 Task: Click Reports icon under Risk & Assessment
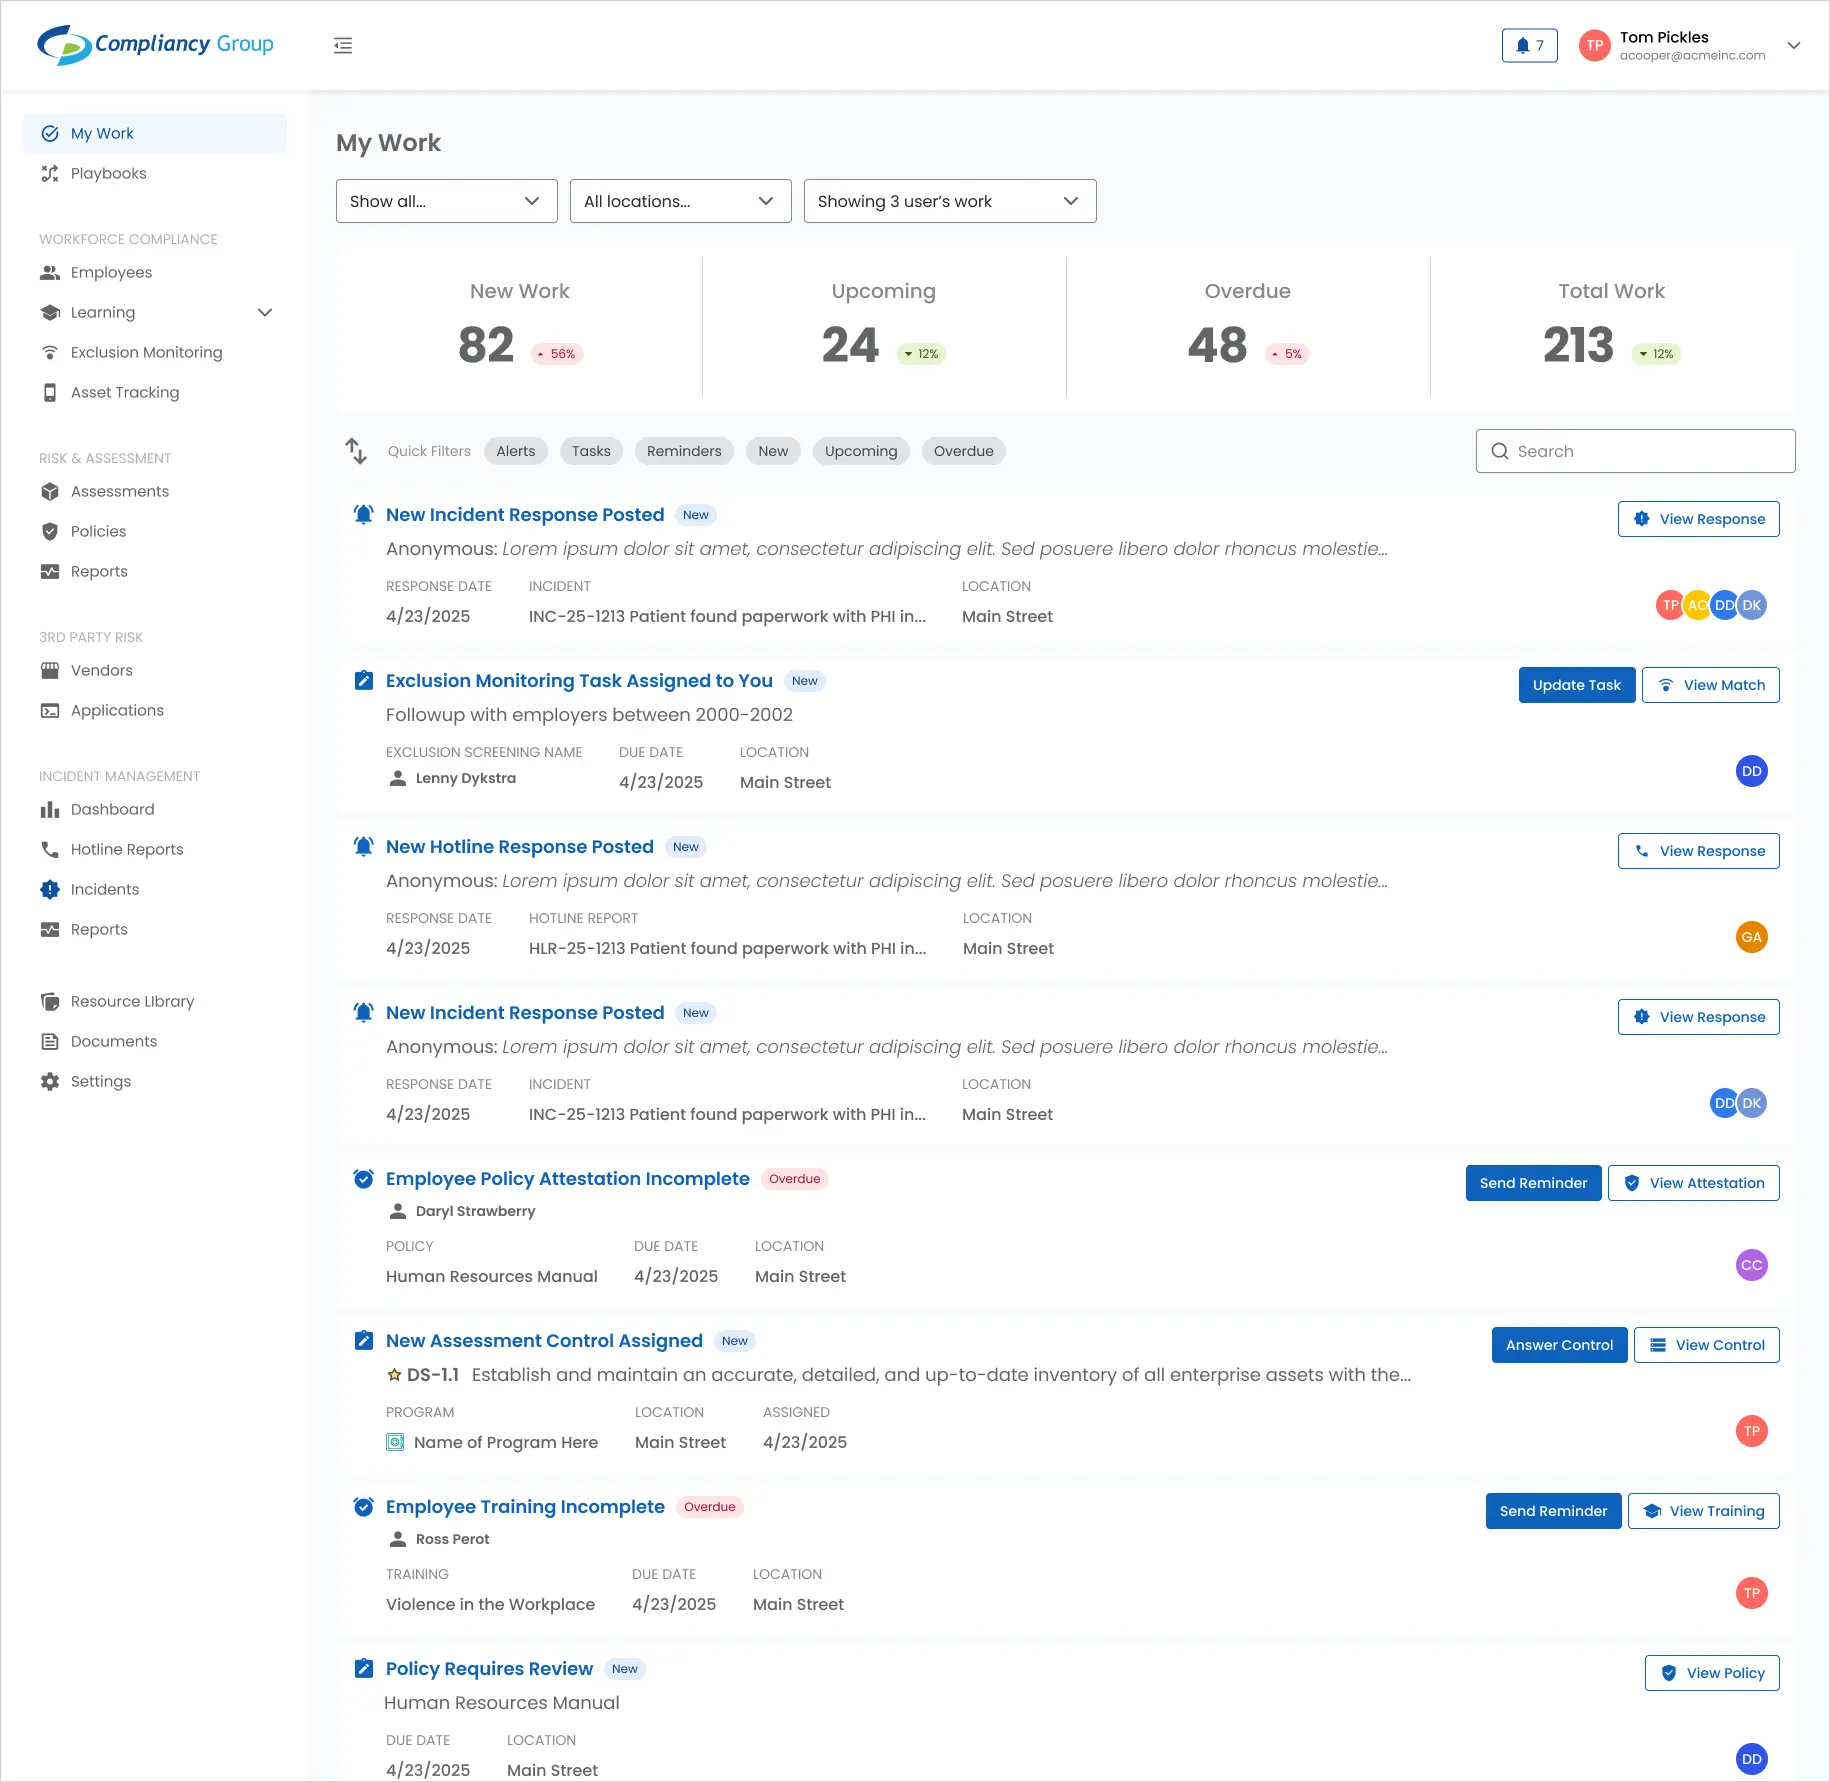(50, 571)
